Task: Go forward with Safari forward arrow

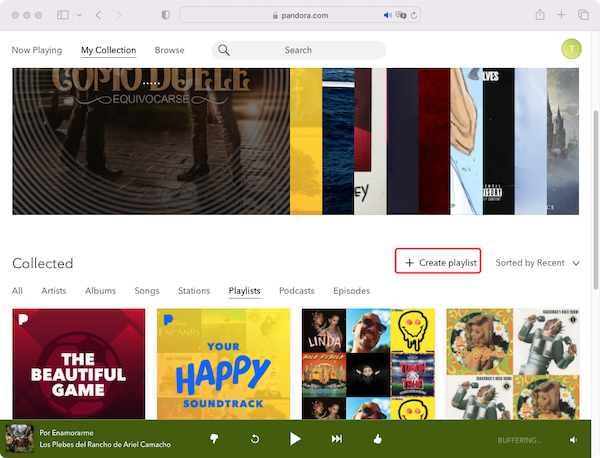Action: 119,15
